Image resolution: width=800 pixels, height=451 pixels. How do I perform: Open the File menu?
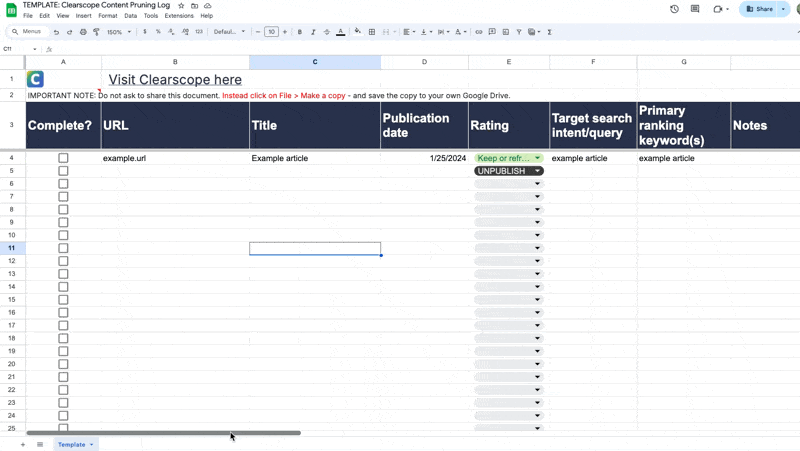click(28, 16)
